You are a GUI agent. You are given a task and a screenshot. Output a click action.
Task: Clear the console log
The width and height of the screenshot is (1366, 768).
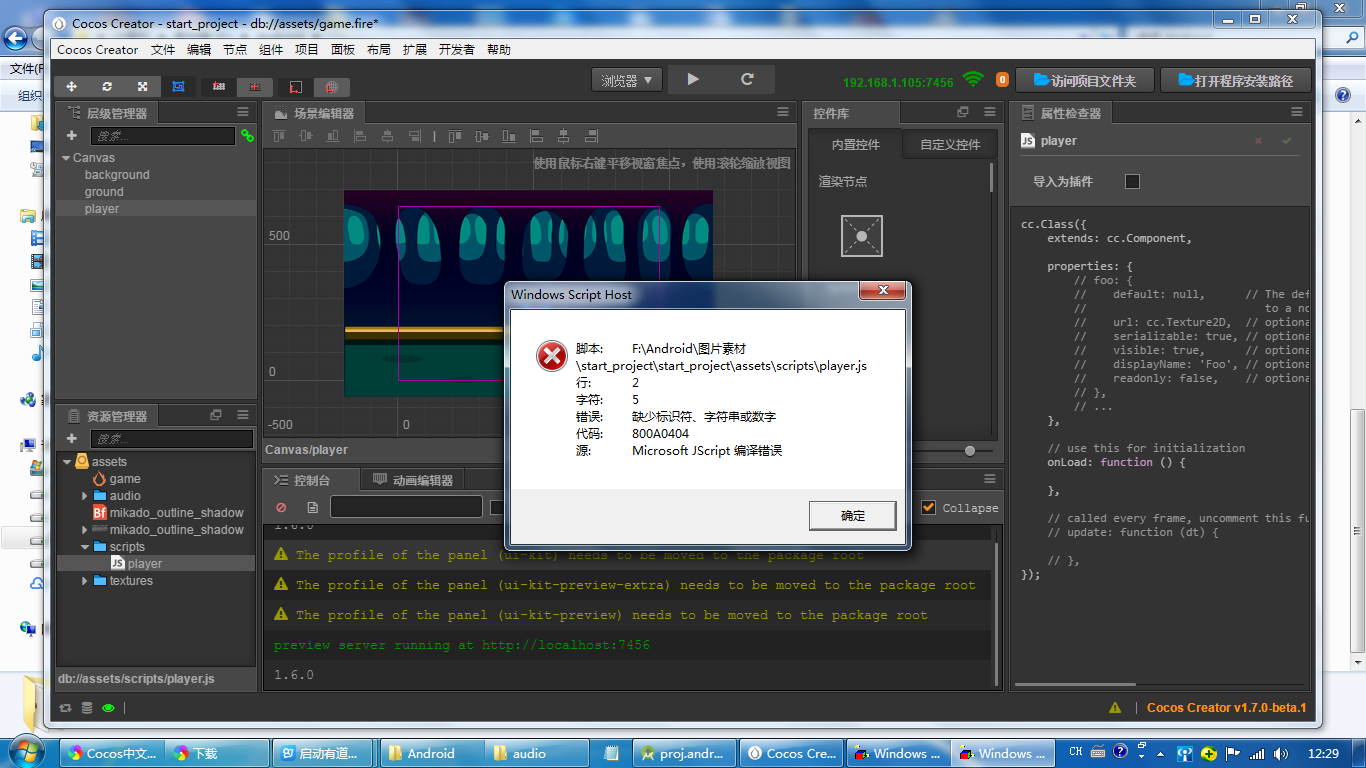(x=281, y=507)
